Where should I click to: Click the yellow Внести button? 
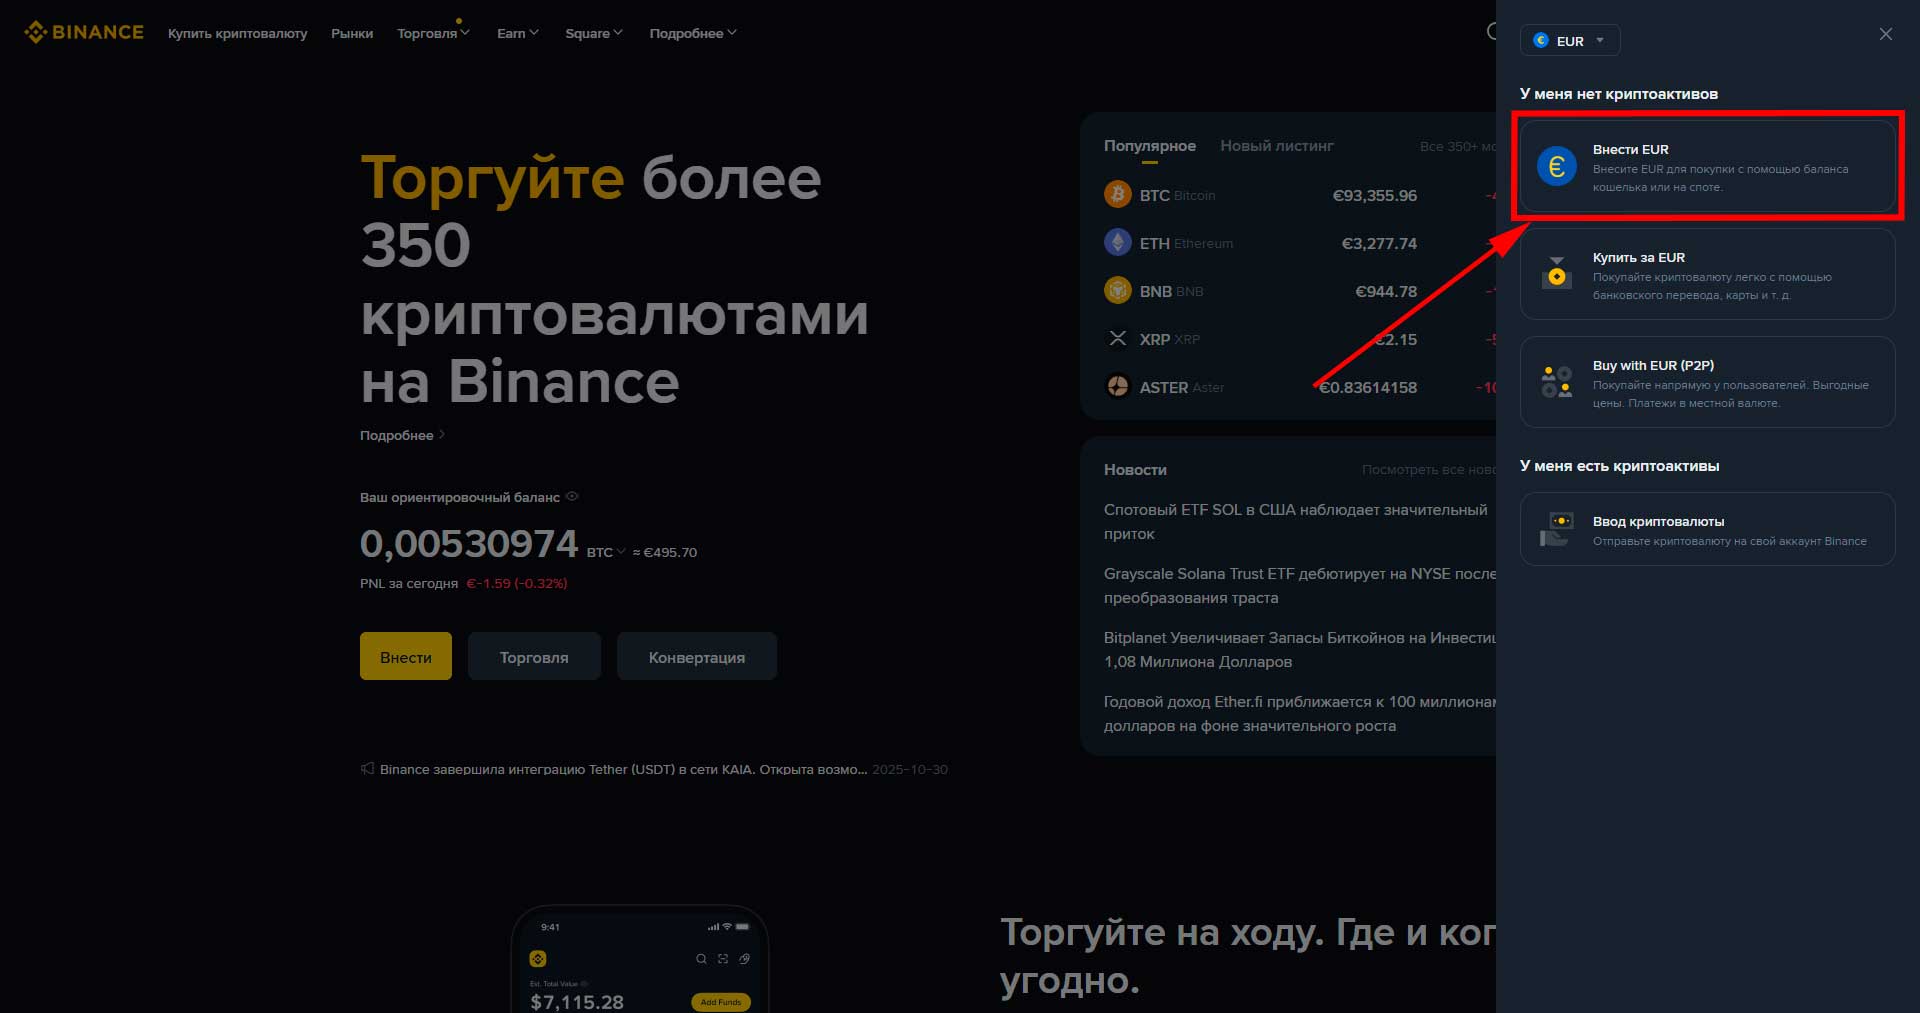(406, 656)
